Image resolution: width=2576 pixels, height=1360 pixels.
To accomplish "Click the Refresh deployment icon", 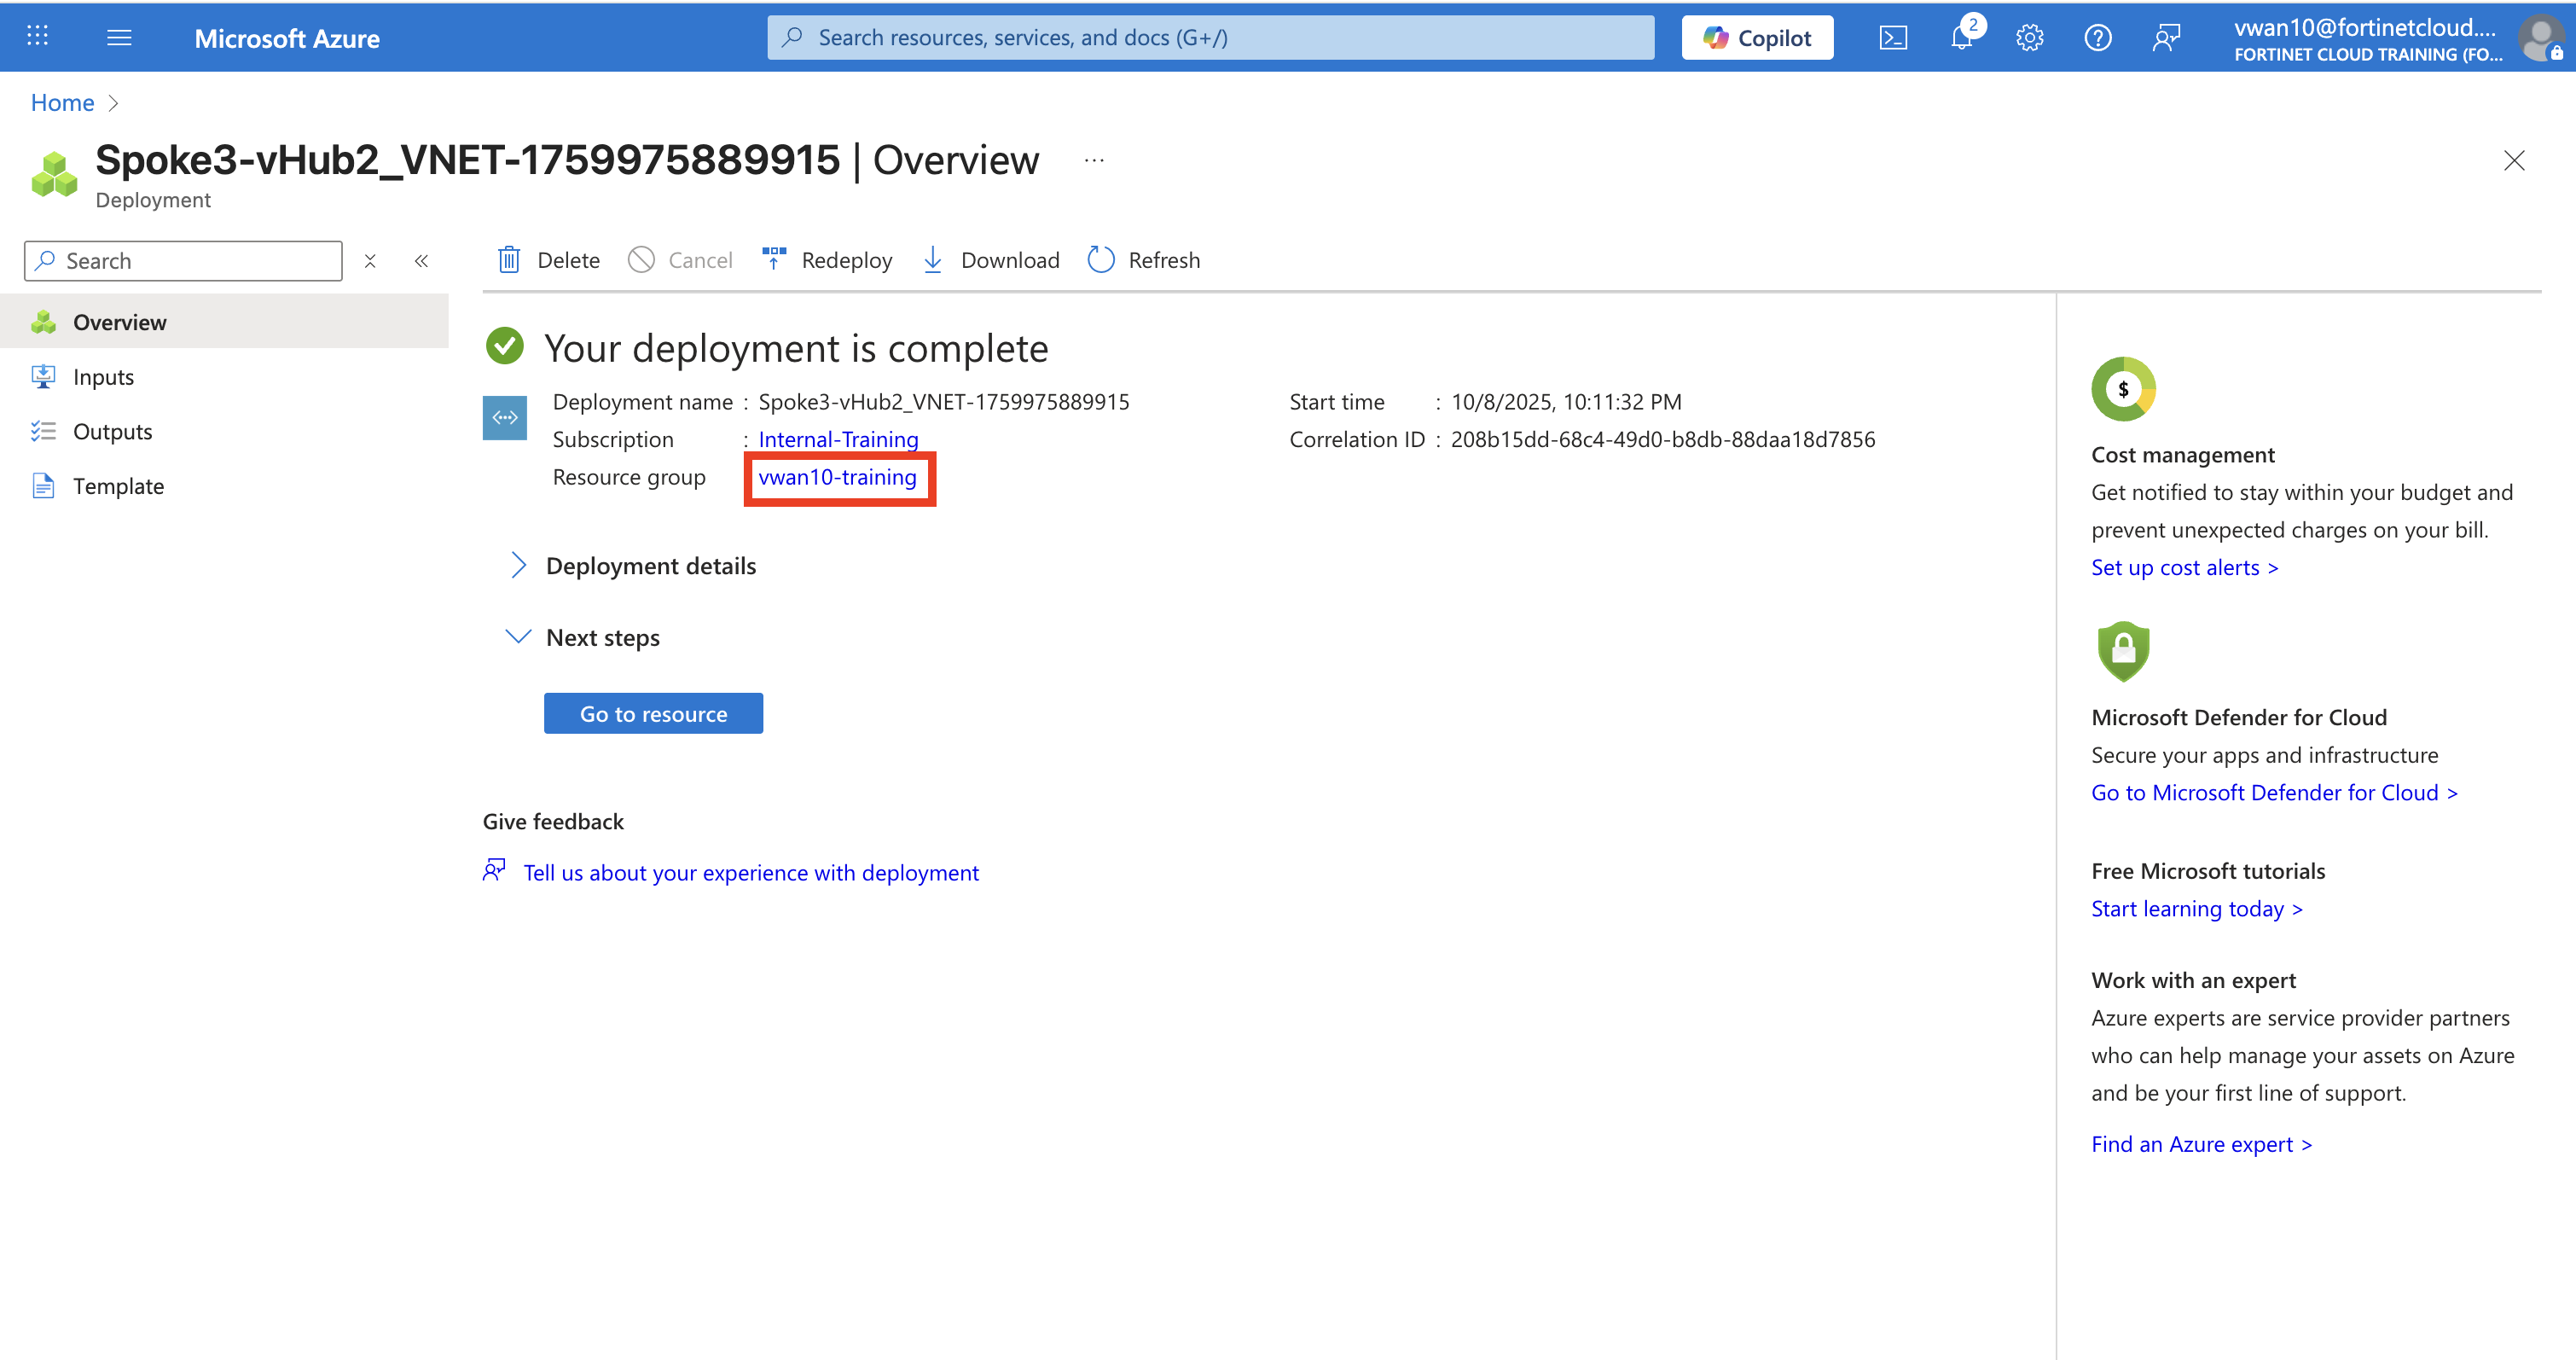I will point(1101,260).
